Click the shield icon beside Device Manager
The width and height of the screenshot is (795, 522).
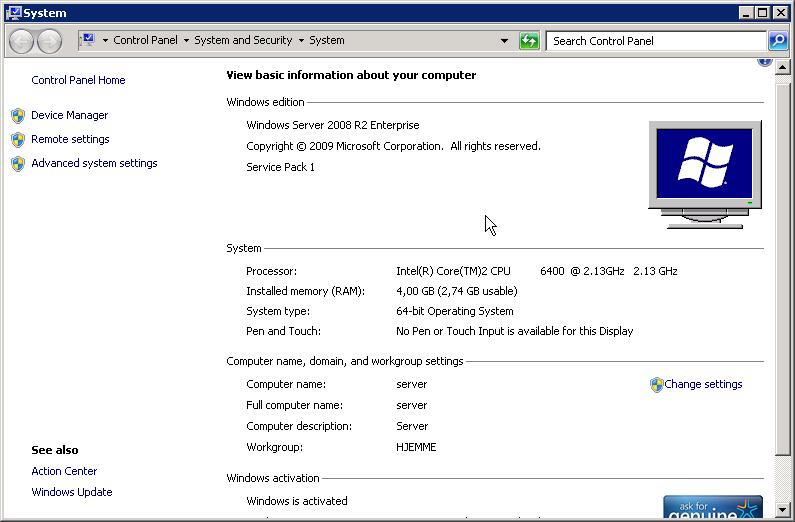18,116
